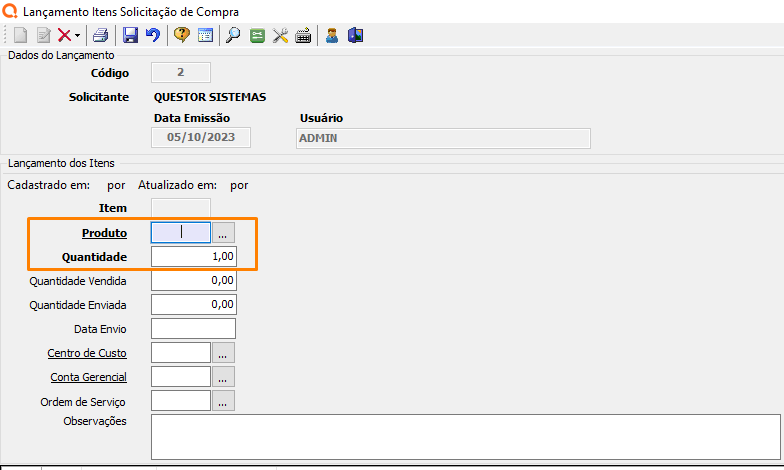
Task: Click the user person icon
Action: point(331,36)
